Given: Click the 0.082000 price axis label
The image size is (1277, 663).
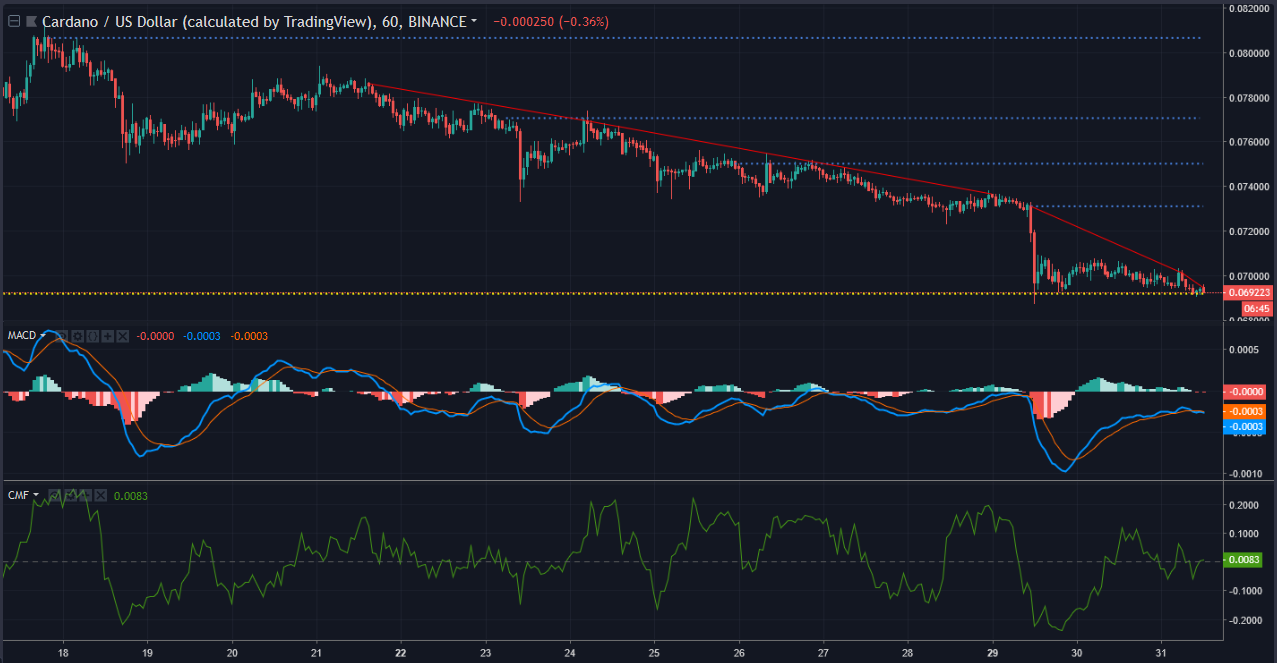Looking at the screenshot, I should point(1251,8).
